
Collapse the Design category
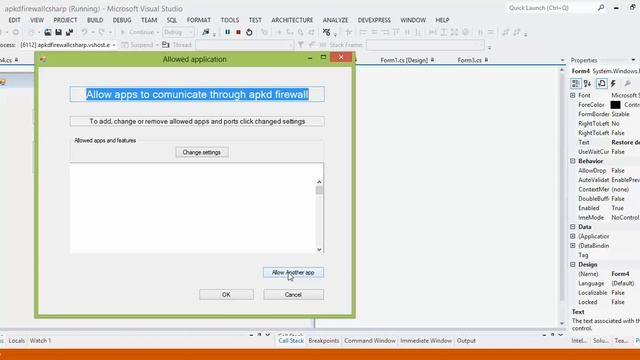[573, 264]
